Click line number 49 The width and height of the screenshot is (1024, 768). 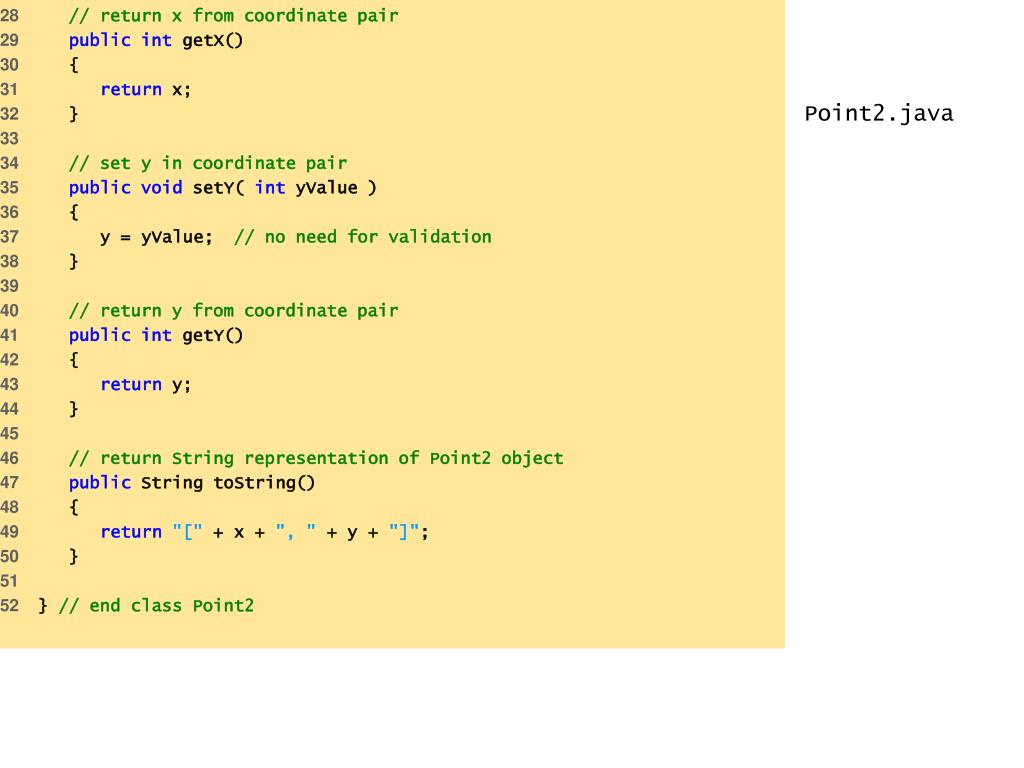(10, 532)
